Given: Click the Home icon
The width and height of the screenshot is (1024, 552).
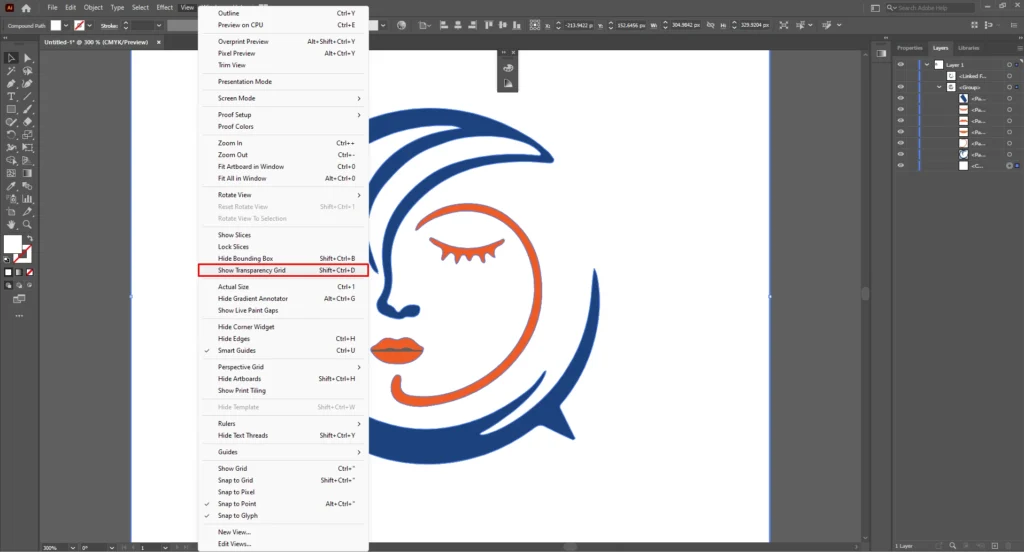Looking at the screenshot, I should [x=26, y=8].
